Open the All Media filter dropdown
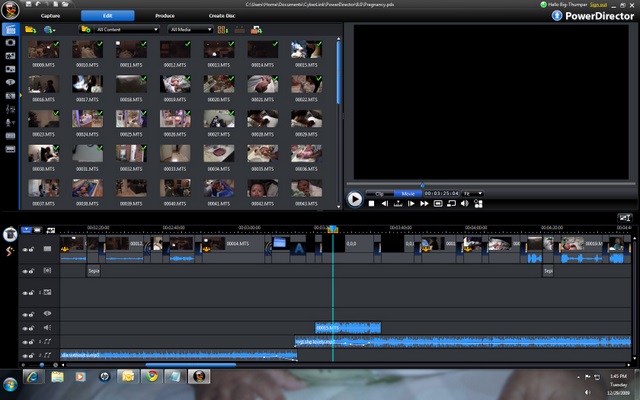This screenshot has width=640, height=400. pos(190,29)
